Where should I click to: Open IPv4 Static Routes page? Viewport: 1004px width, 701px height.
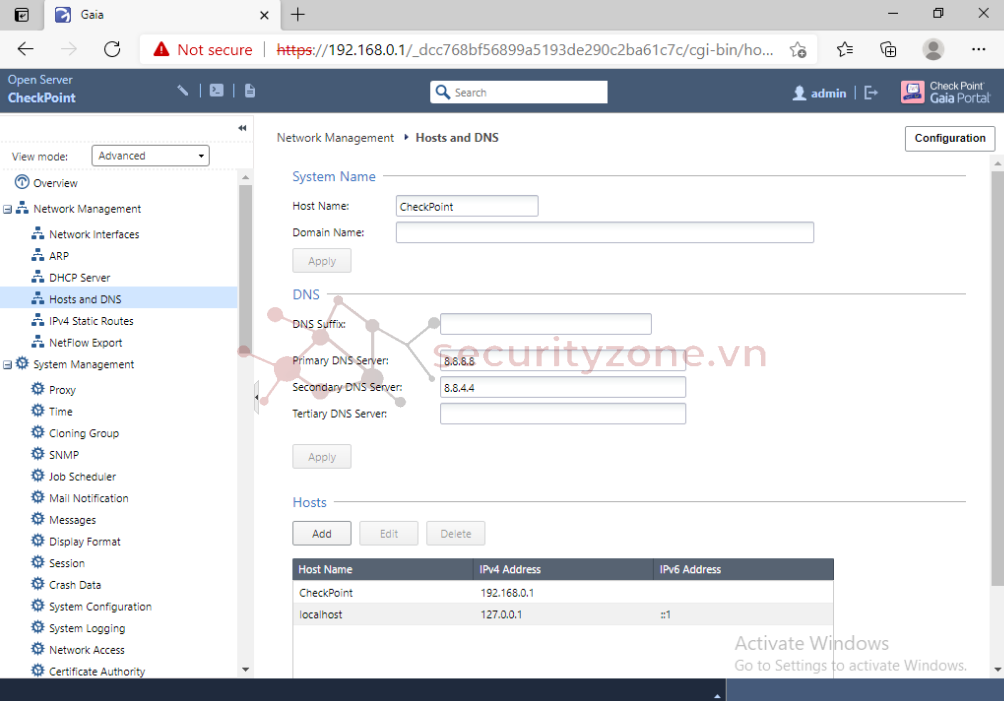91,321
